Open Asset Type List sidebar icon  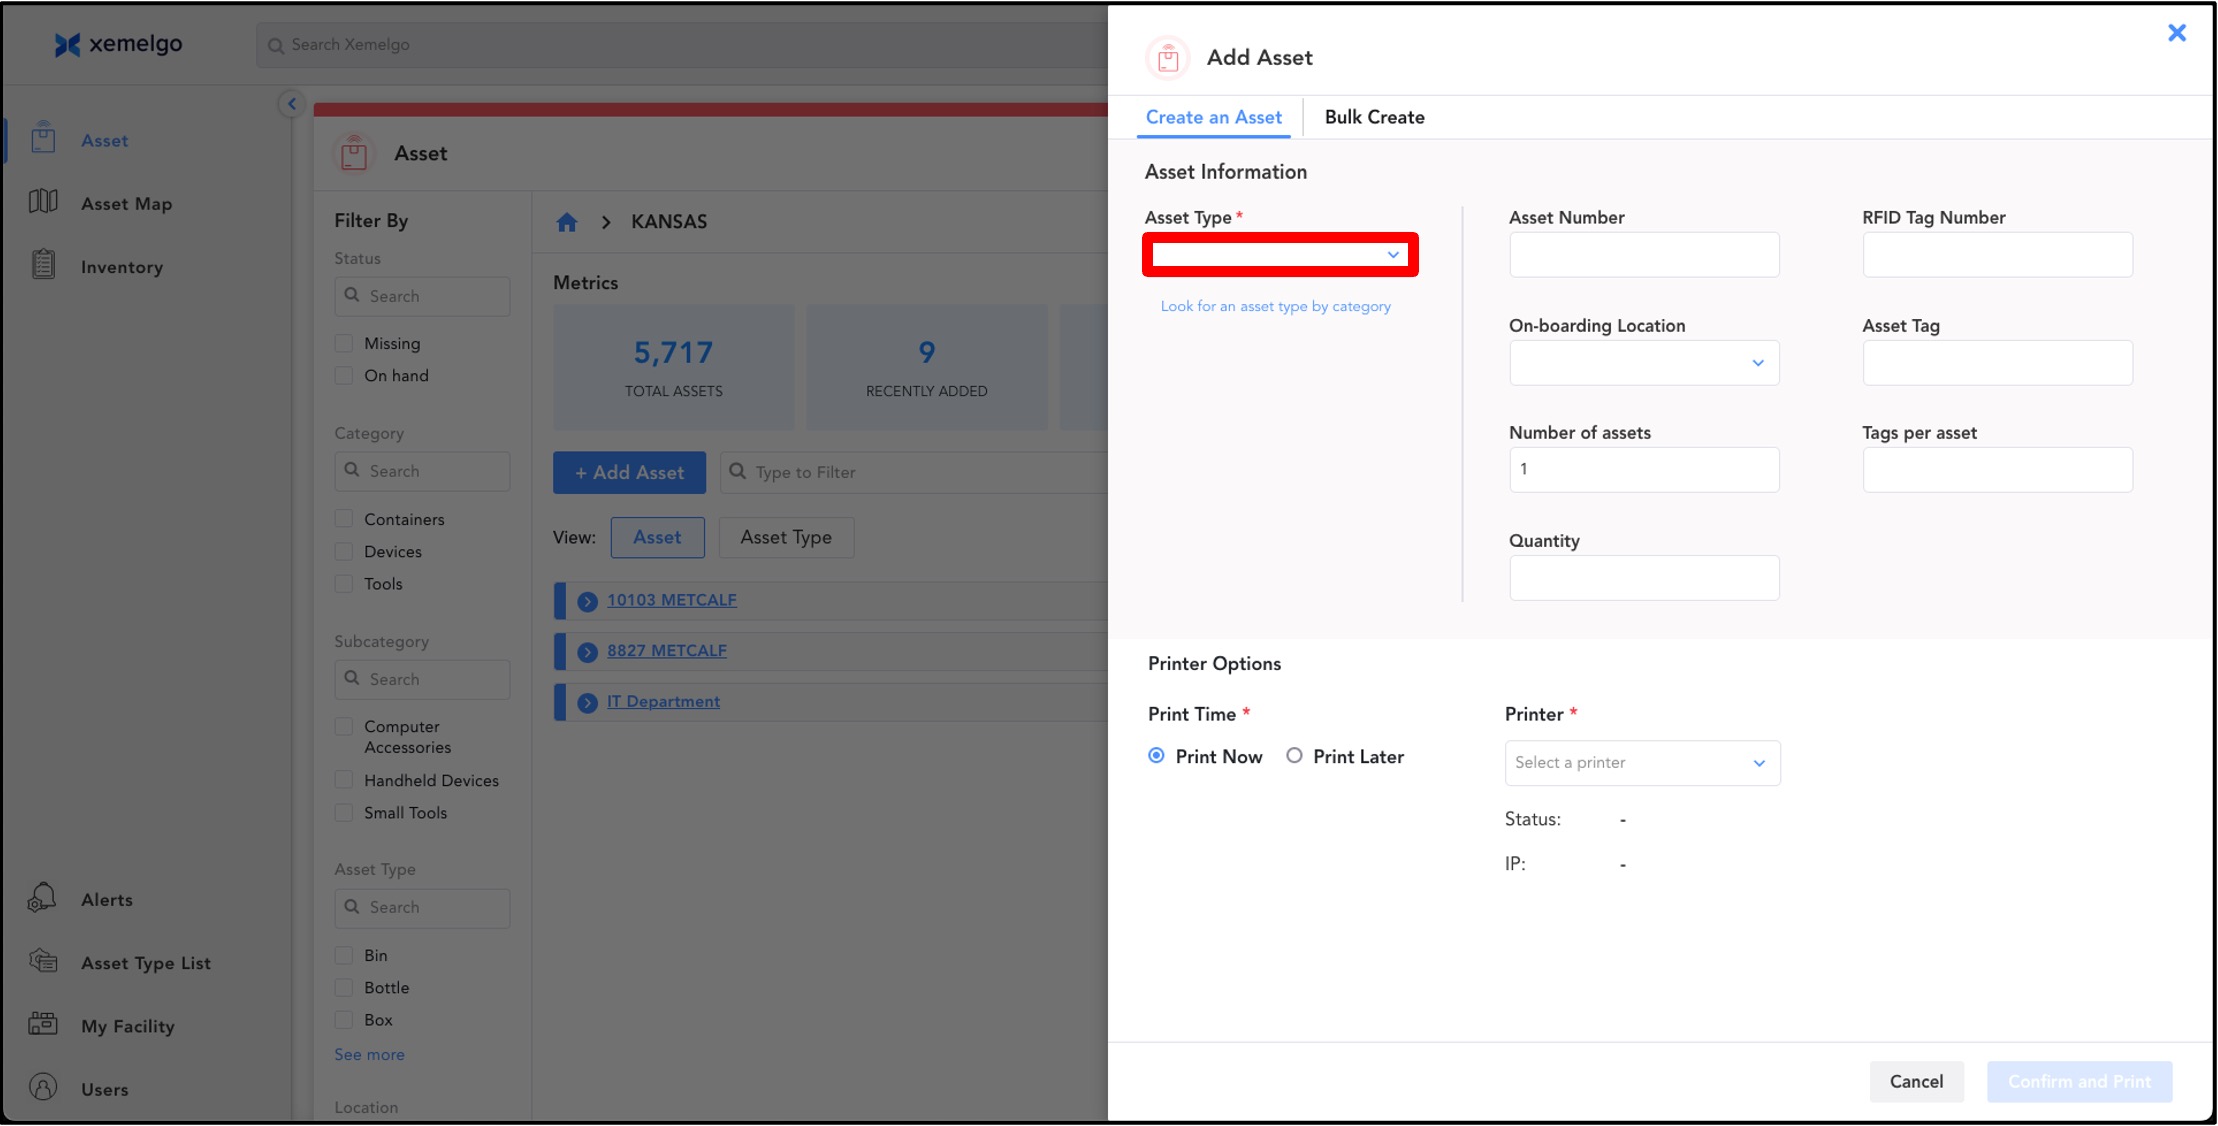coord(43,962)
